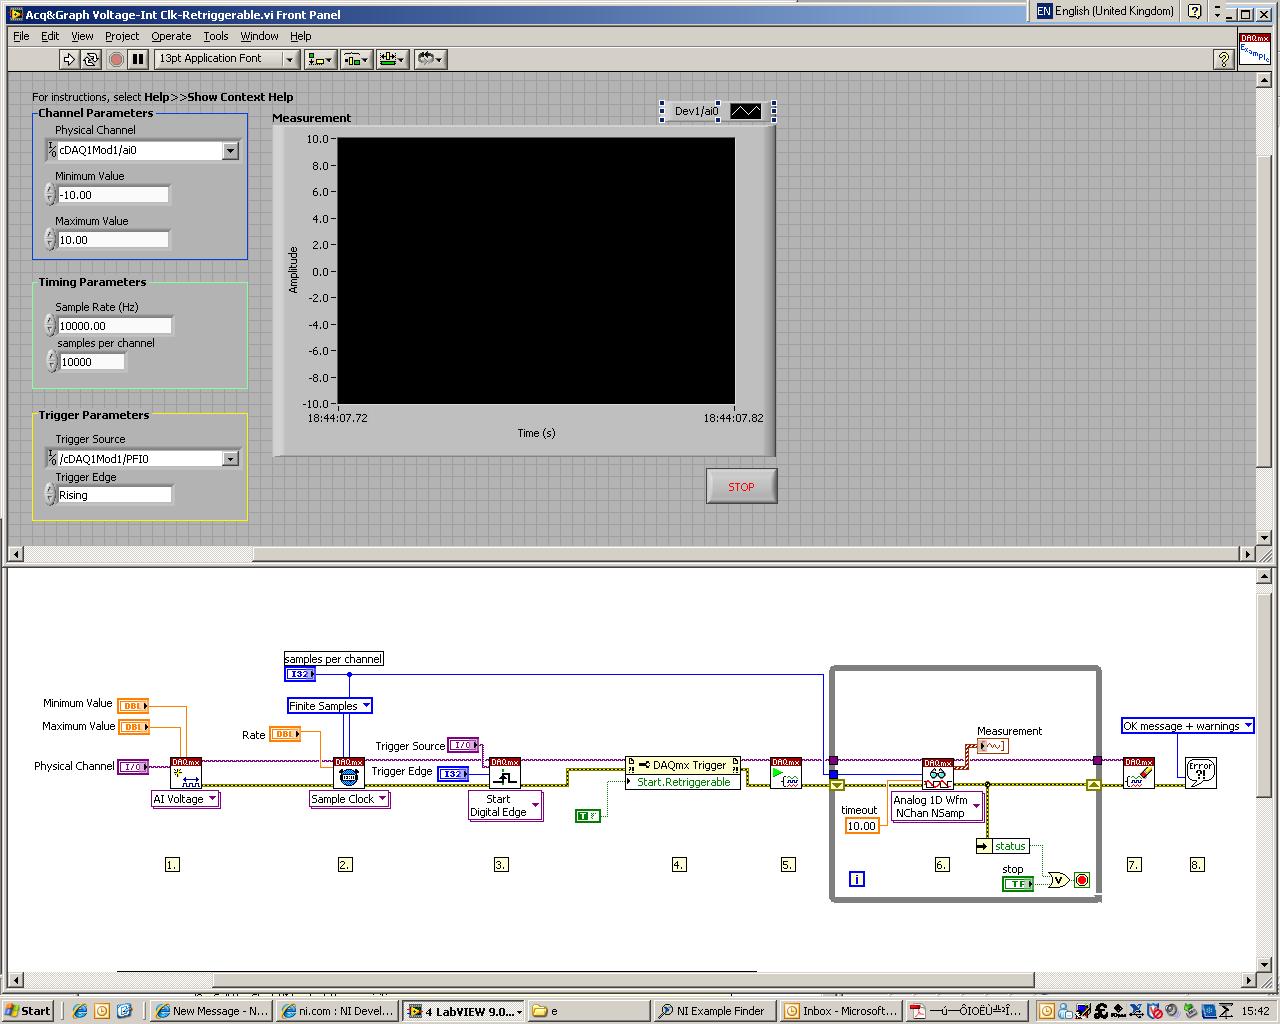This screenshot has height=1024, width=1280.
Task: Click the DAQmx Clear Task VI node
Action: tap(1139, 773)
